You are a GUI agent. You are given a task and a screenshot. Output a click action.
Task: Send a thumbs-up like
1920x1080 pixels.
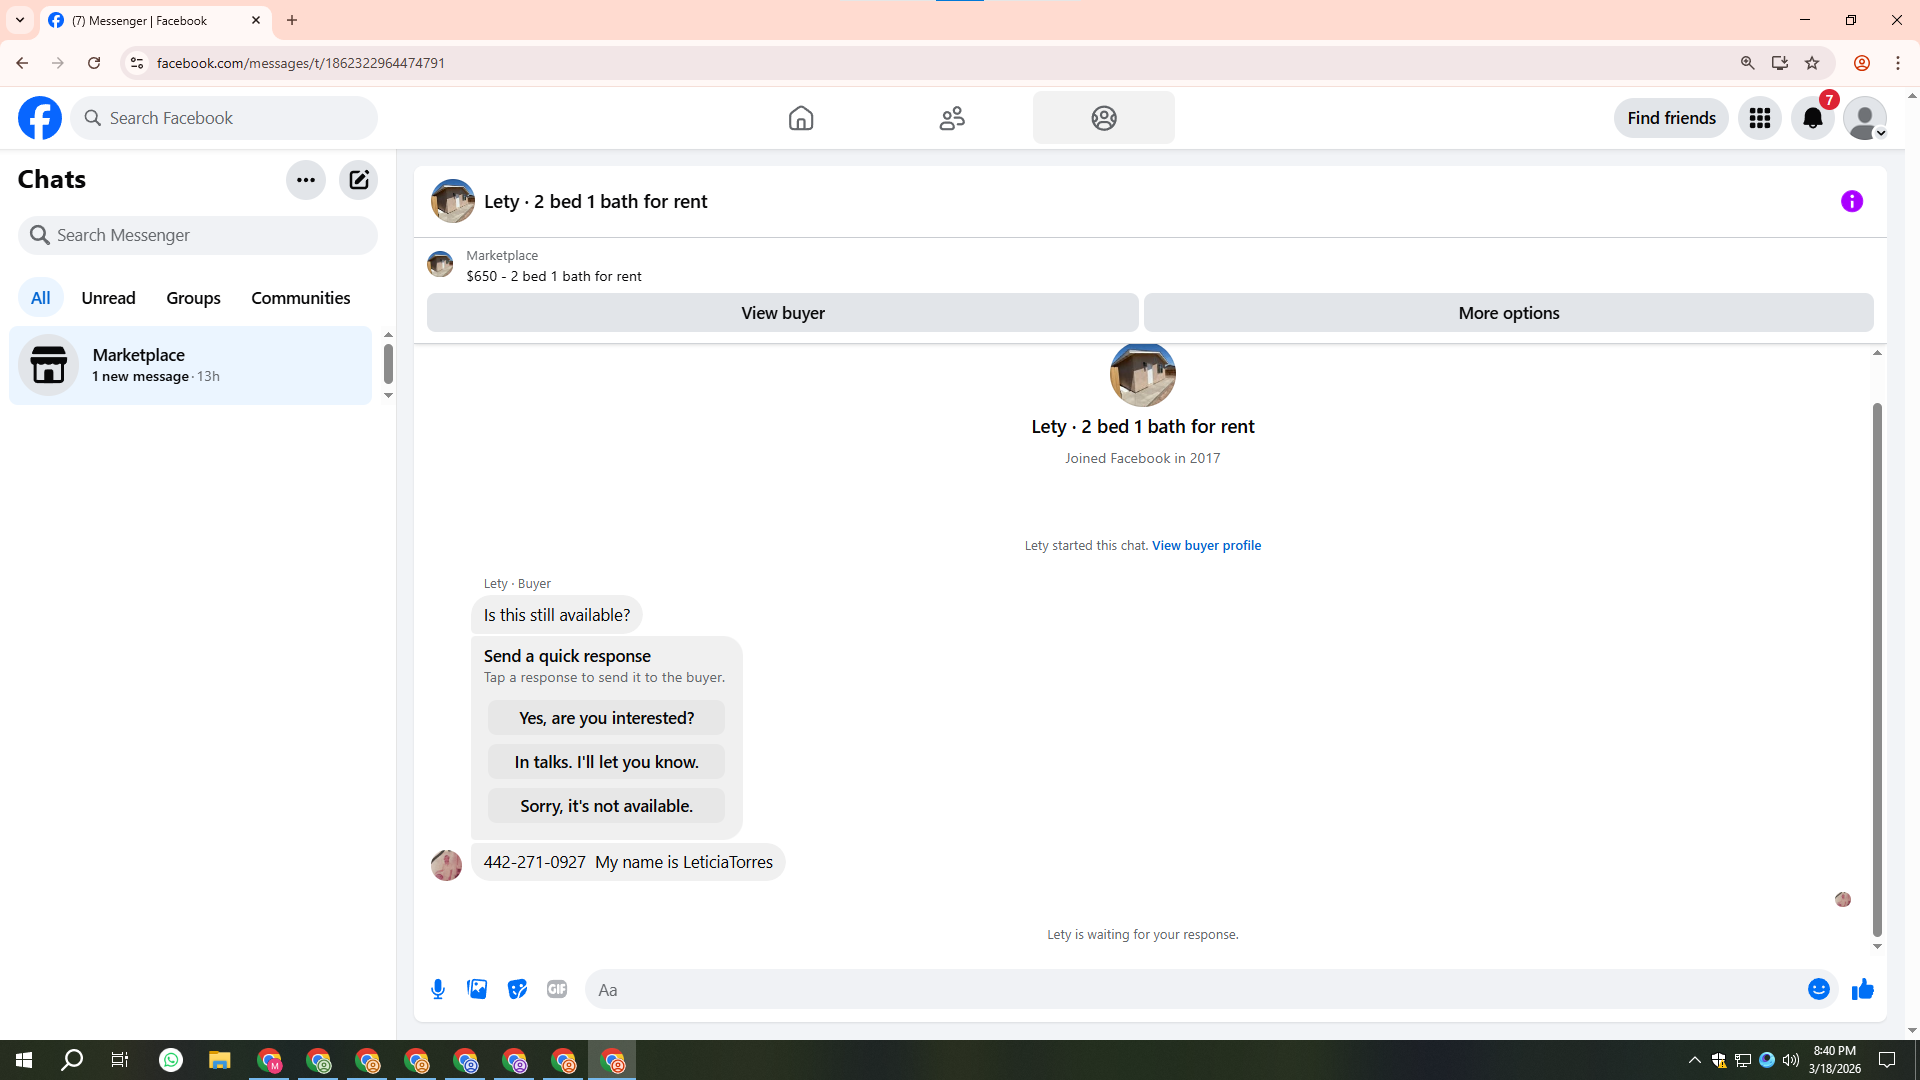click(x=1862, y=989)
